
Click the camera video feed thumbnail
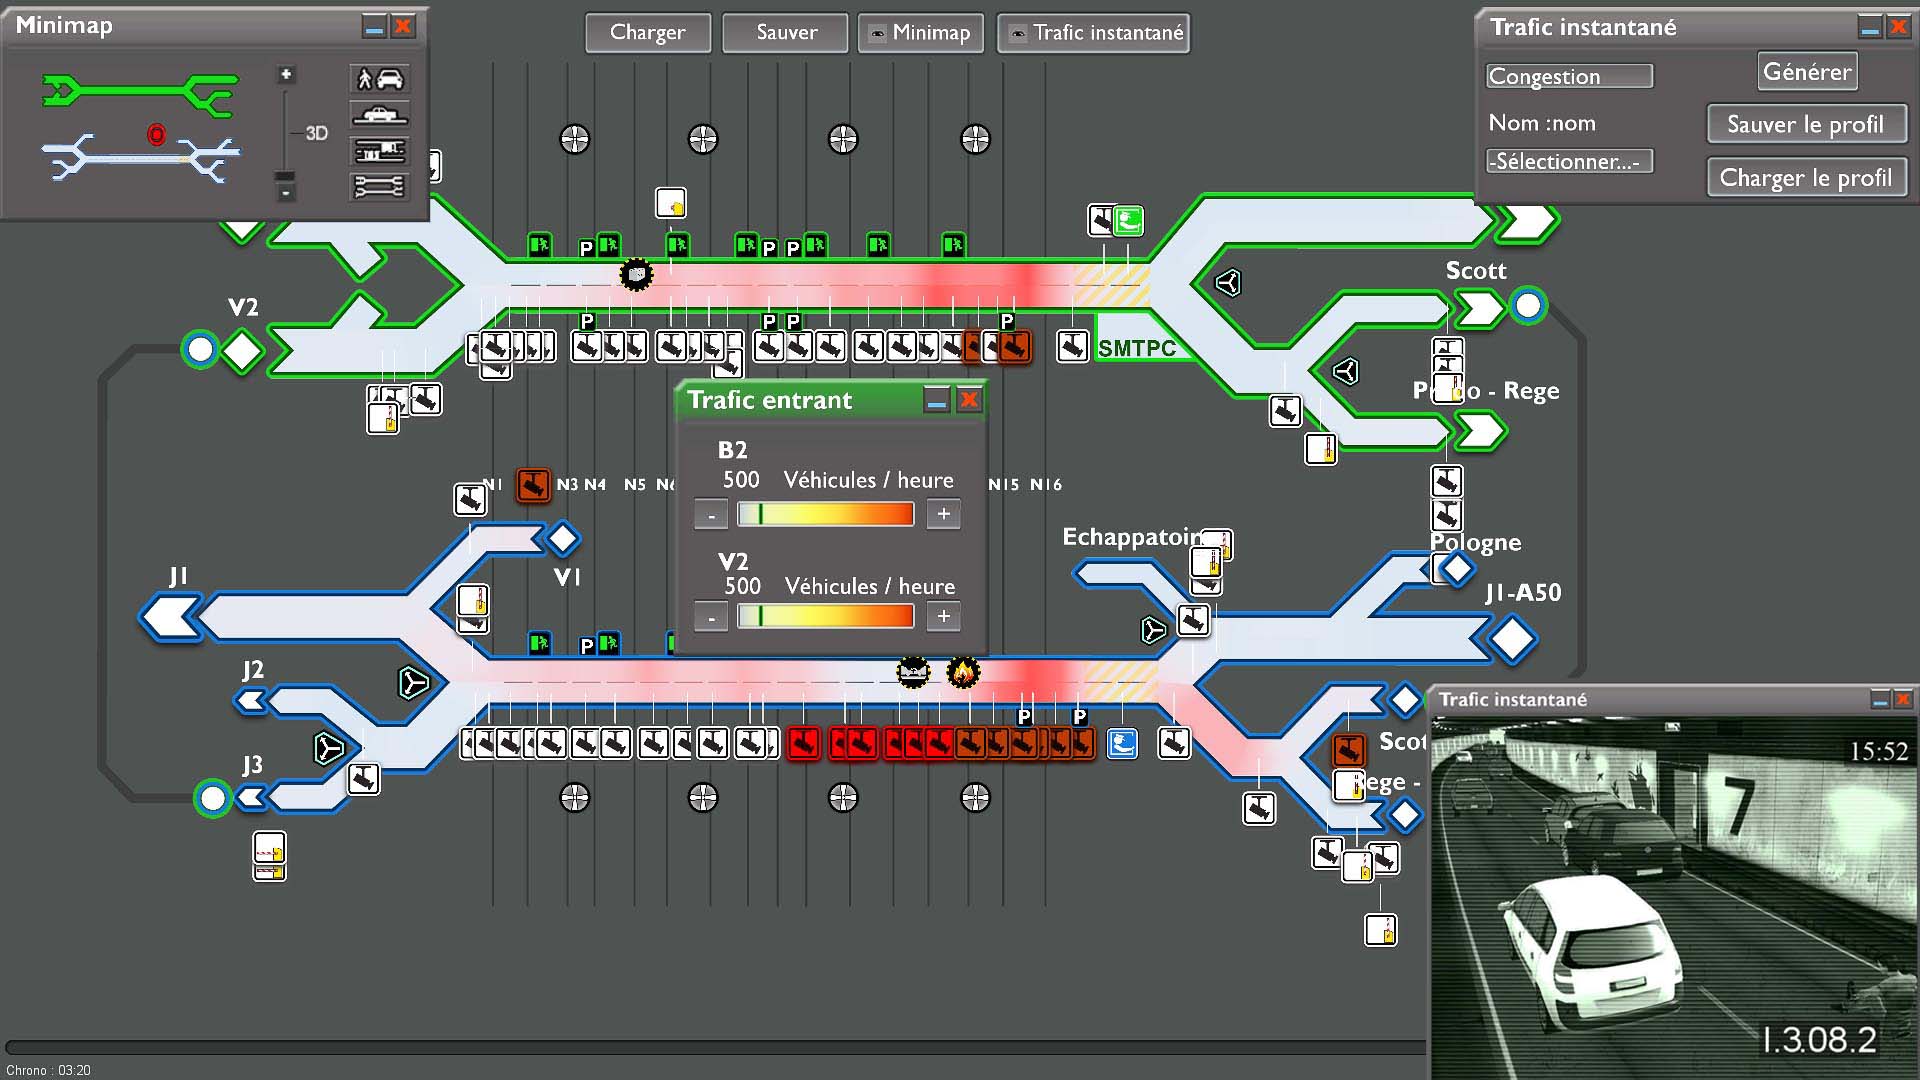[x=1673, y=897]
